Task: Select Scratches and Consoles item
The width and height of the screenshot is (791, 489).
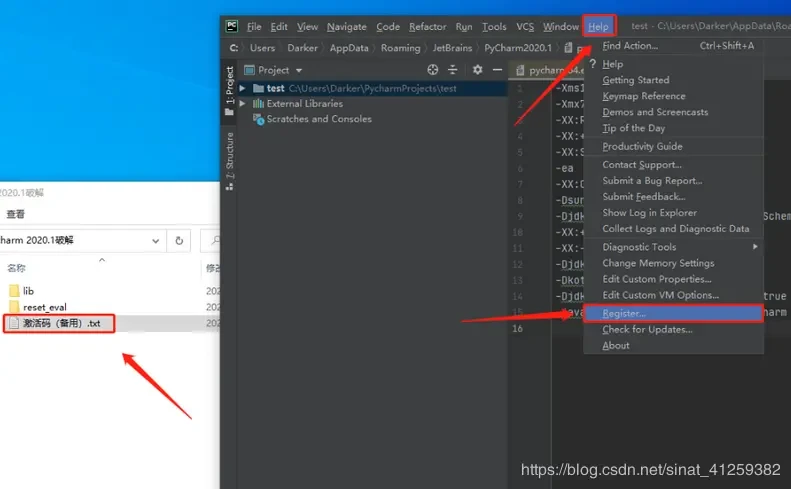Action: tap(318, 119)
